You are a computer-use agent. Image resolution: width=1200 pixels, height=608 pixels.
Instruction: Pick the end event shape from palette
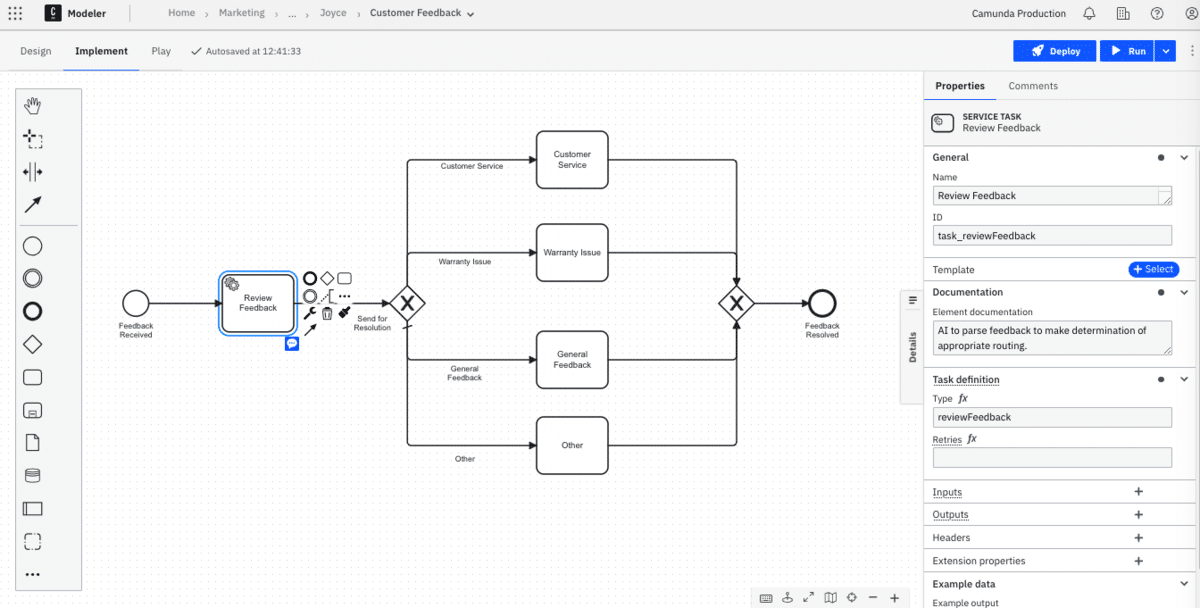(32, 311)
